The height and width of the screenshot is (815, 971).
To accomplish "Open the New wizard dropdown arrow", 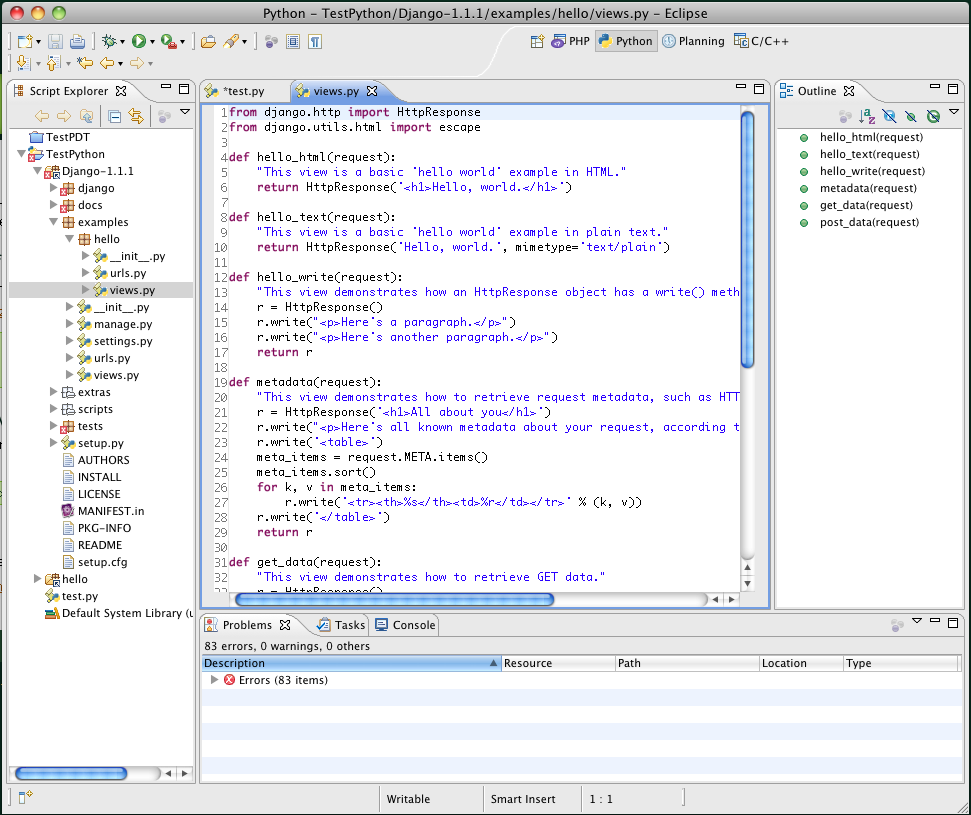I will [38, 42].
